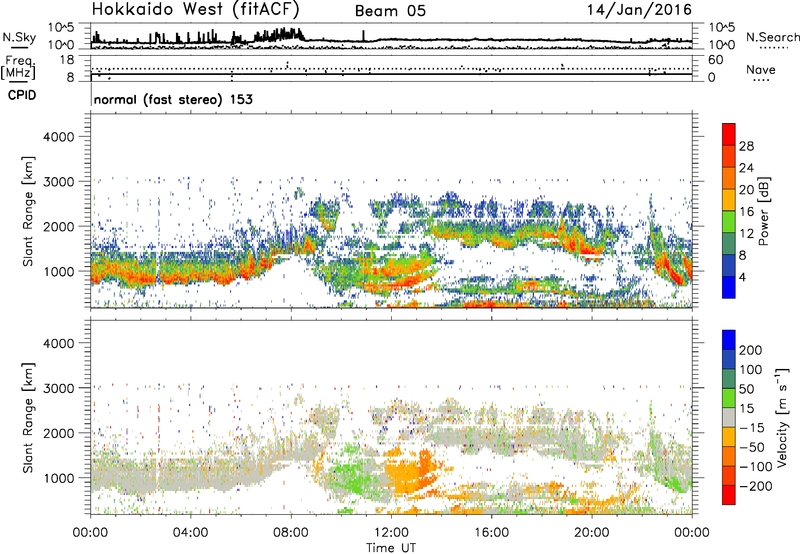Pick the gray segment of velocity color bar
800x554 pixels.
pos(729,418)
